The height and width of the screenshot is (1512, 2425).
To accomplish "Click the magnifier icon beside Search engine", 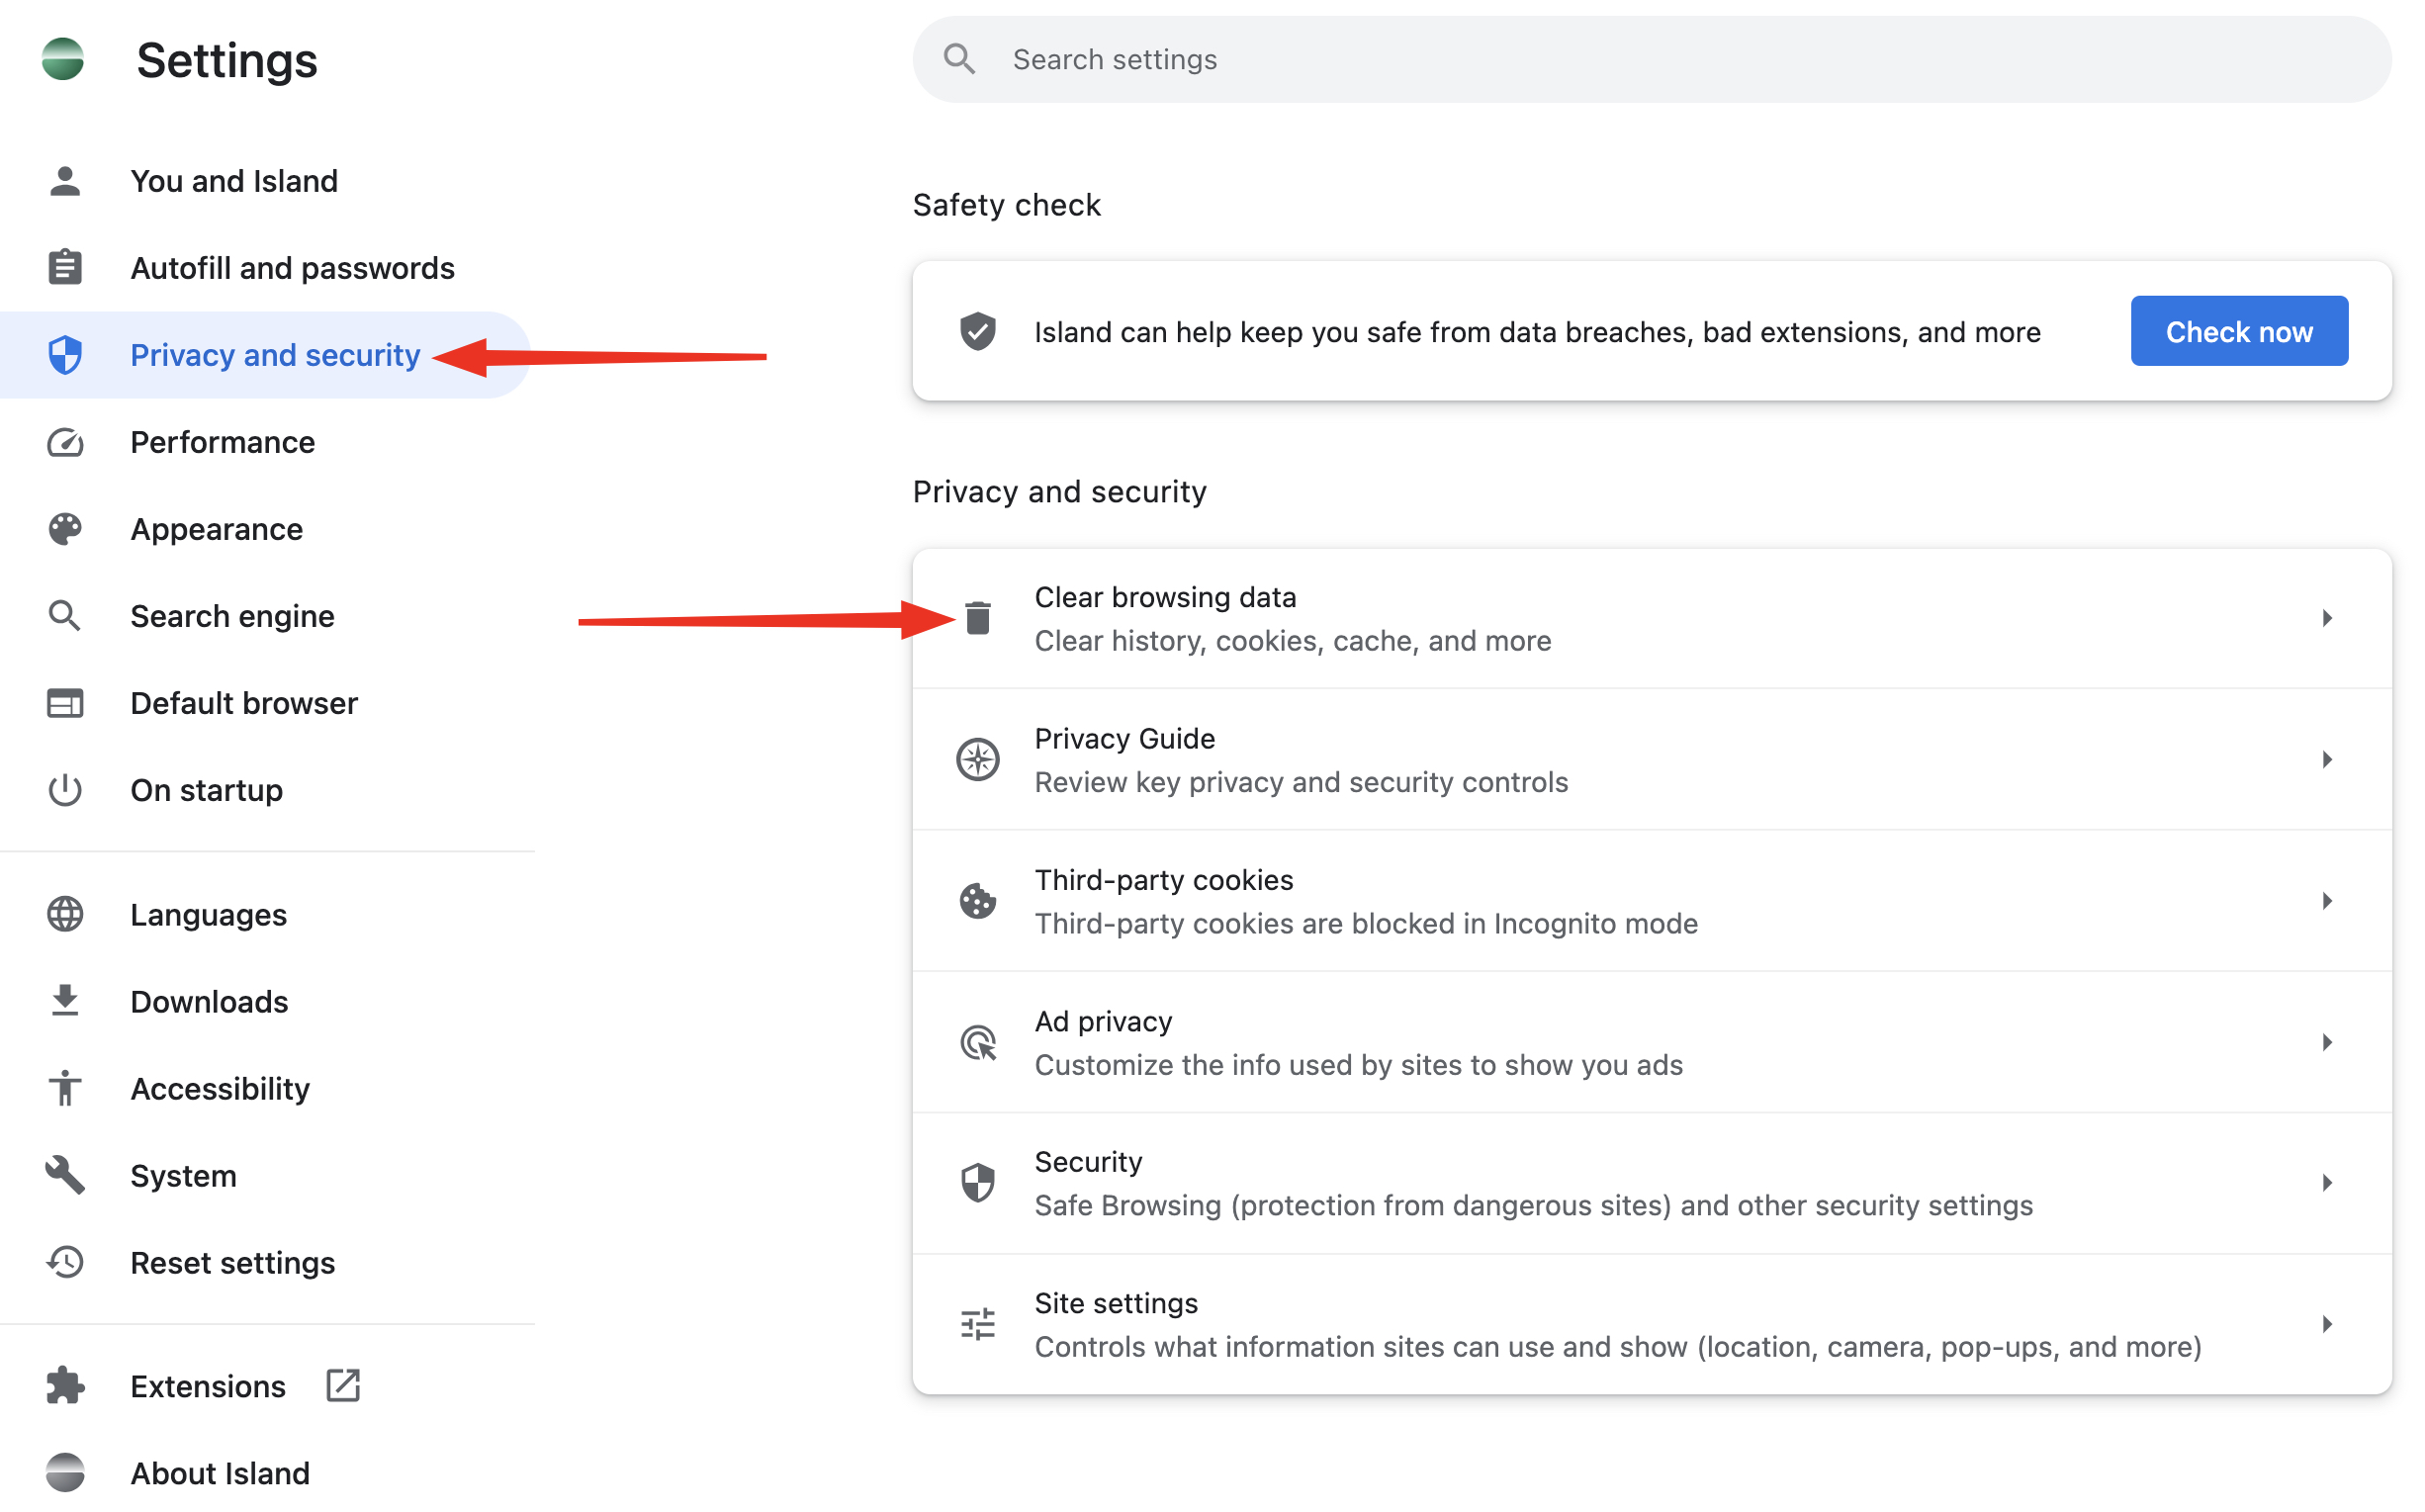I will coord(65,616).
